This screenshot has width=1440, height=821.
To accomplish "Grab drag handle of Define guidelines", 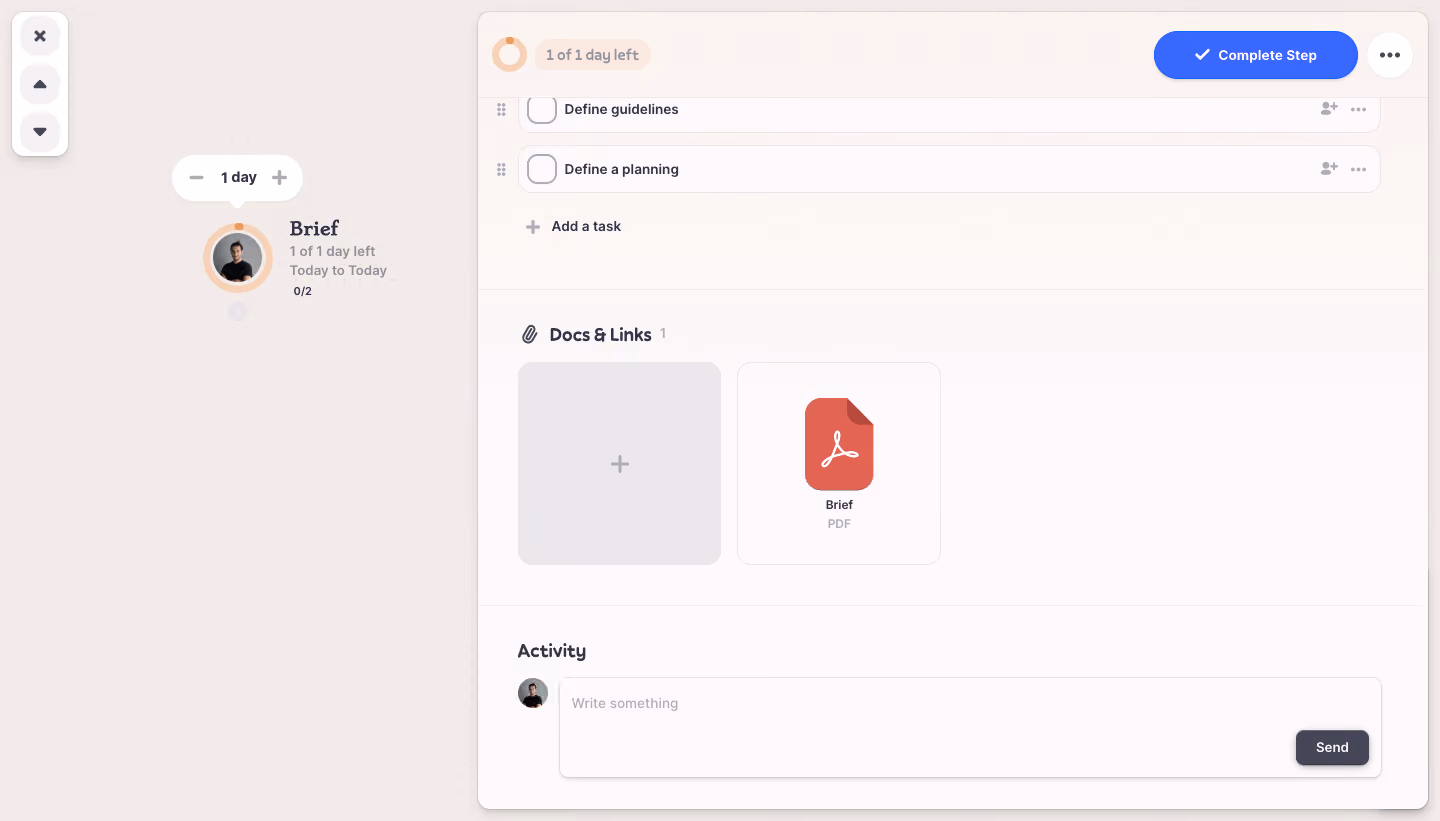I will pos(502,109).
